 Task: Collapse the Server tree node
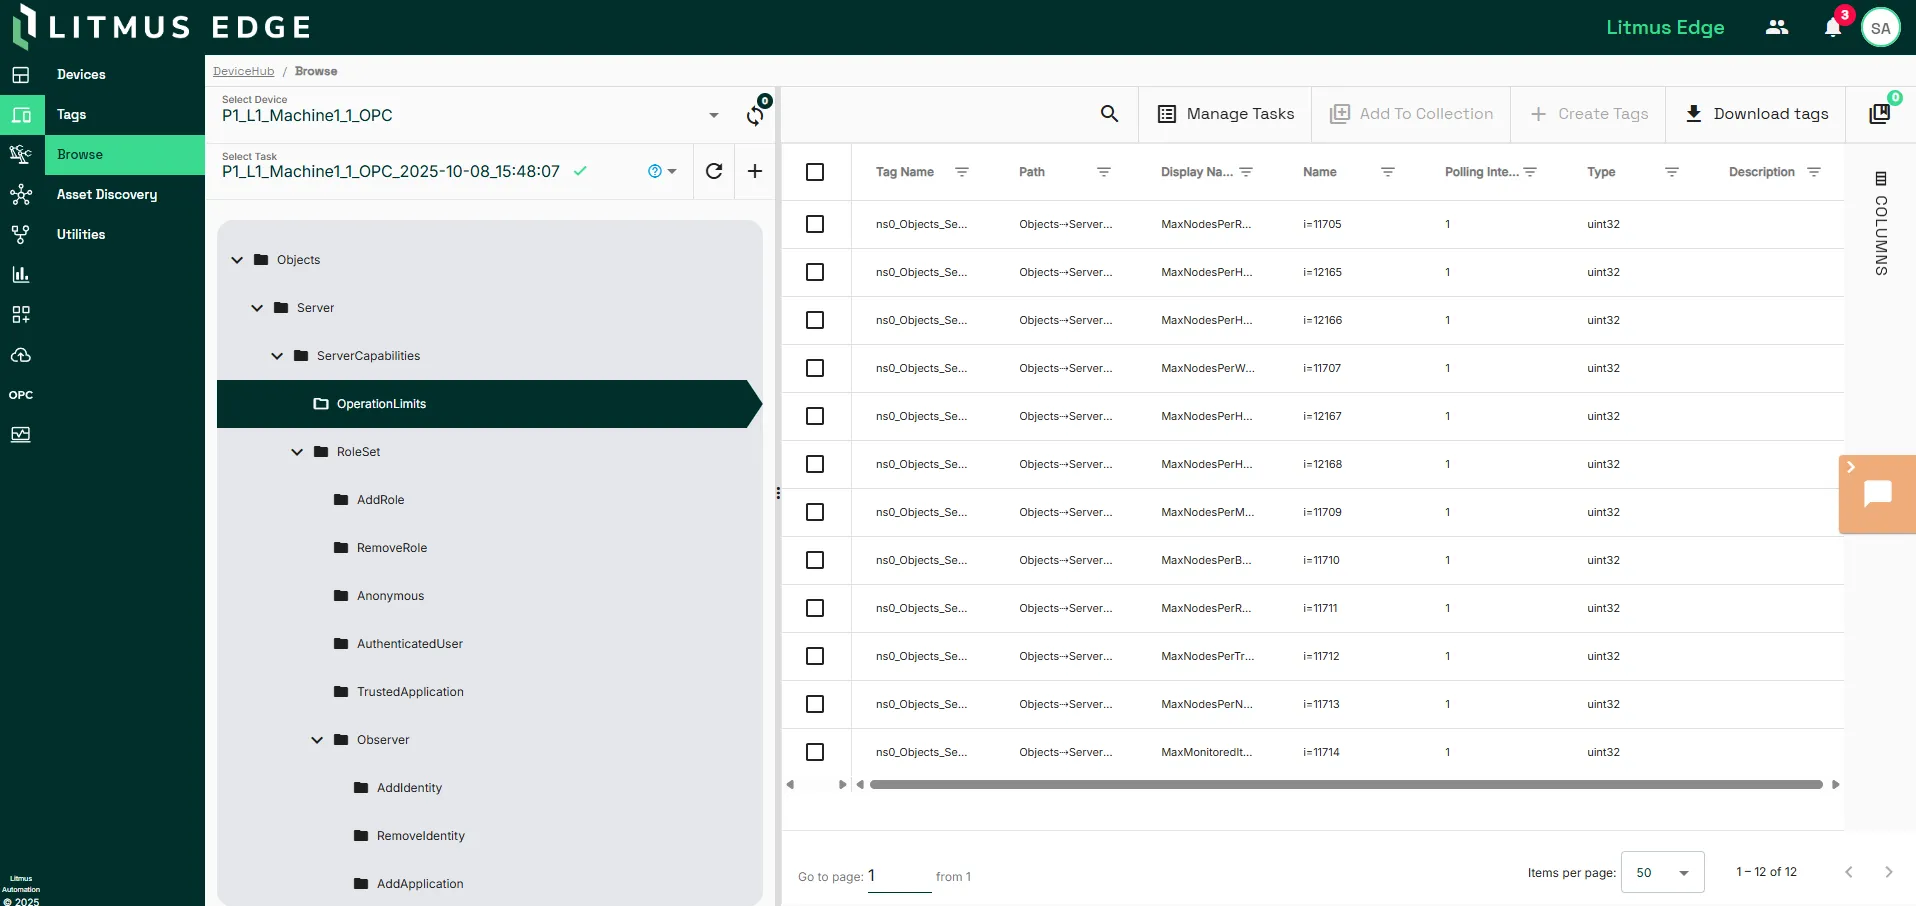tap(257, 308)
